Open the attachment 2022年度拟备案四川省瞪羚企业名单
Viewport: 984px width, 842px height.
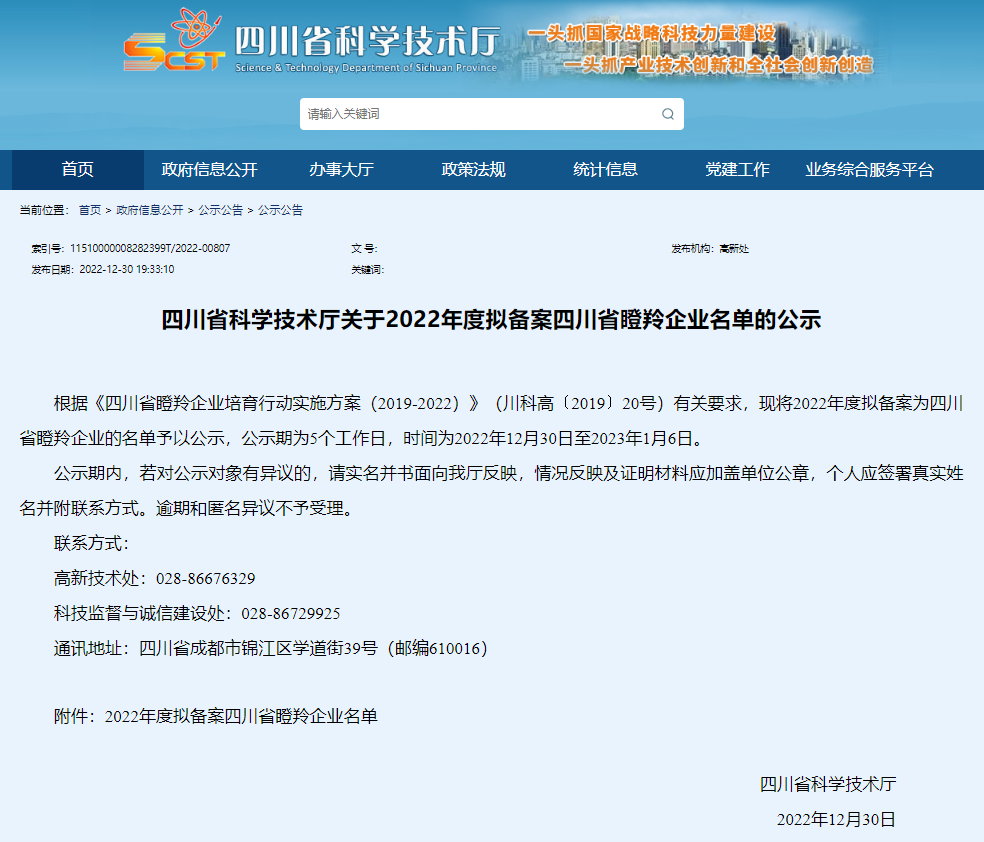point(241,716)
